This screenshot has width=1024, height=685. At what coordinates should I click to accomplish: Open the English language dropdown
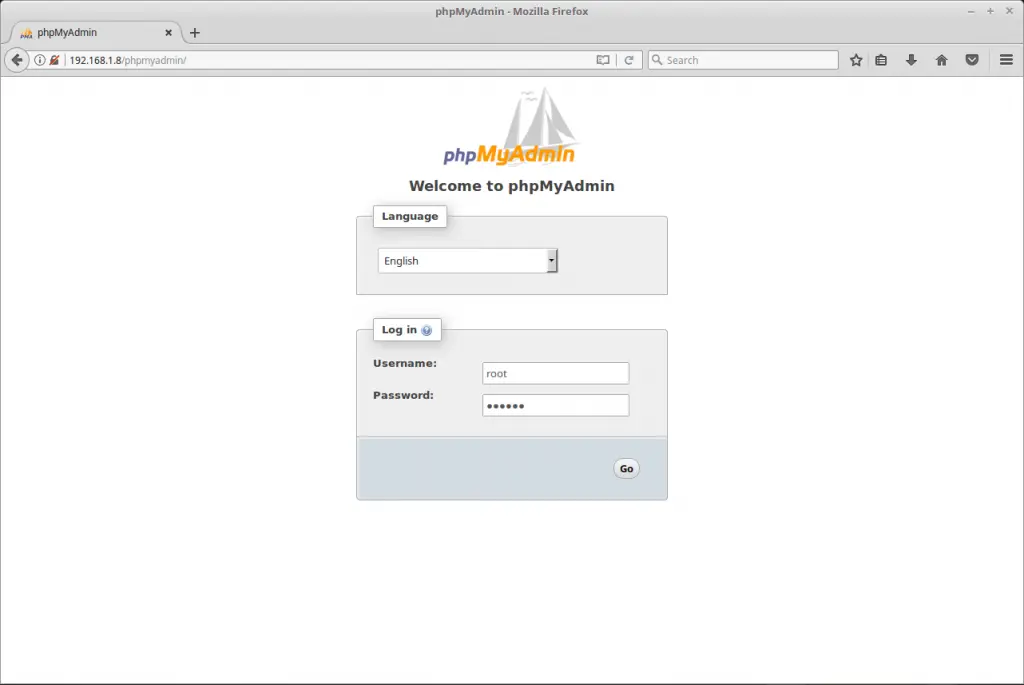click(468, 261)
